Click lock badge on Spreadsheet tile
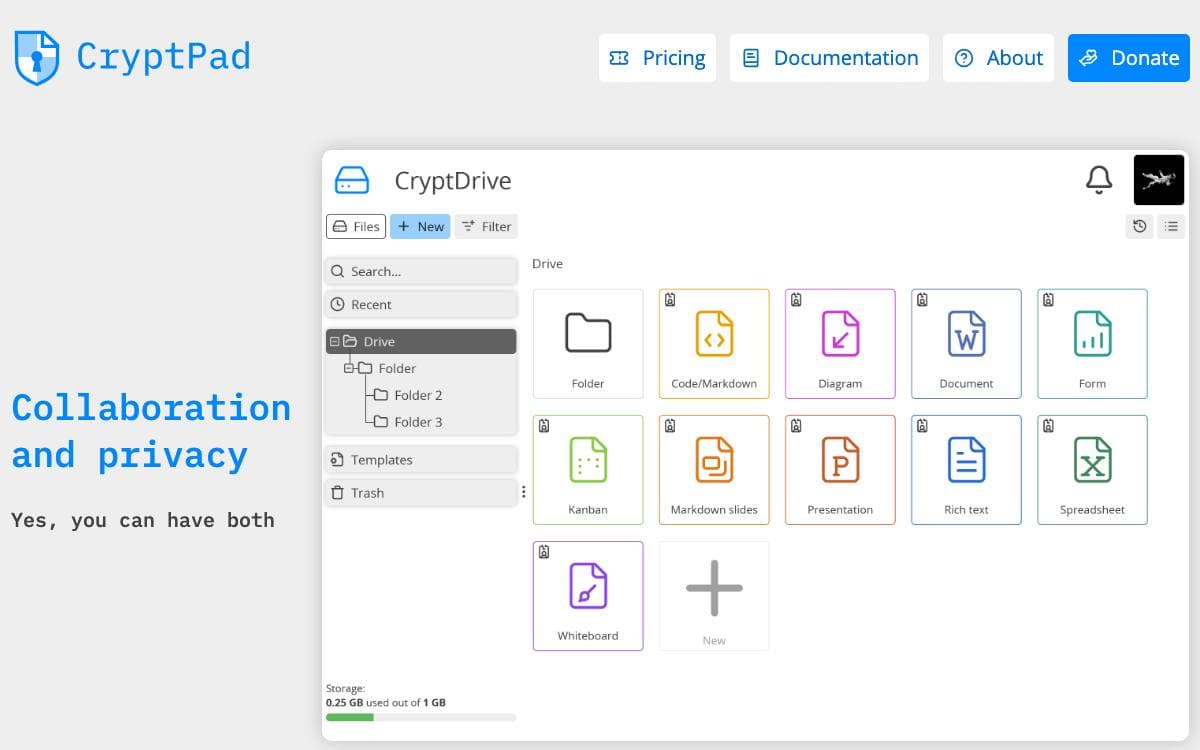The width and height of the screenshot is (1200, 750). [x=1048, y=426]
